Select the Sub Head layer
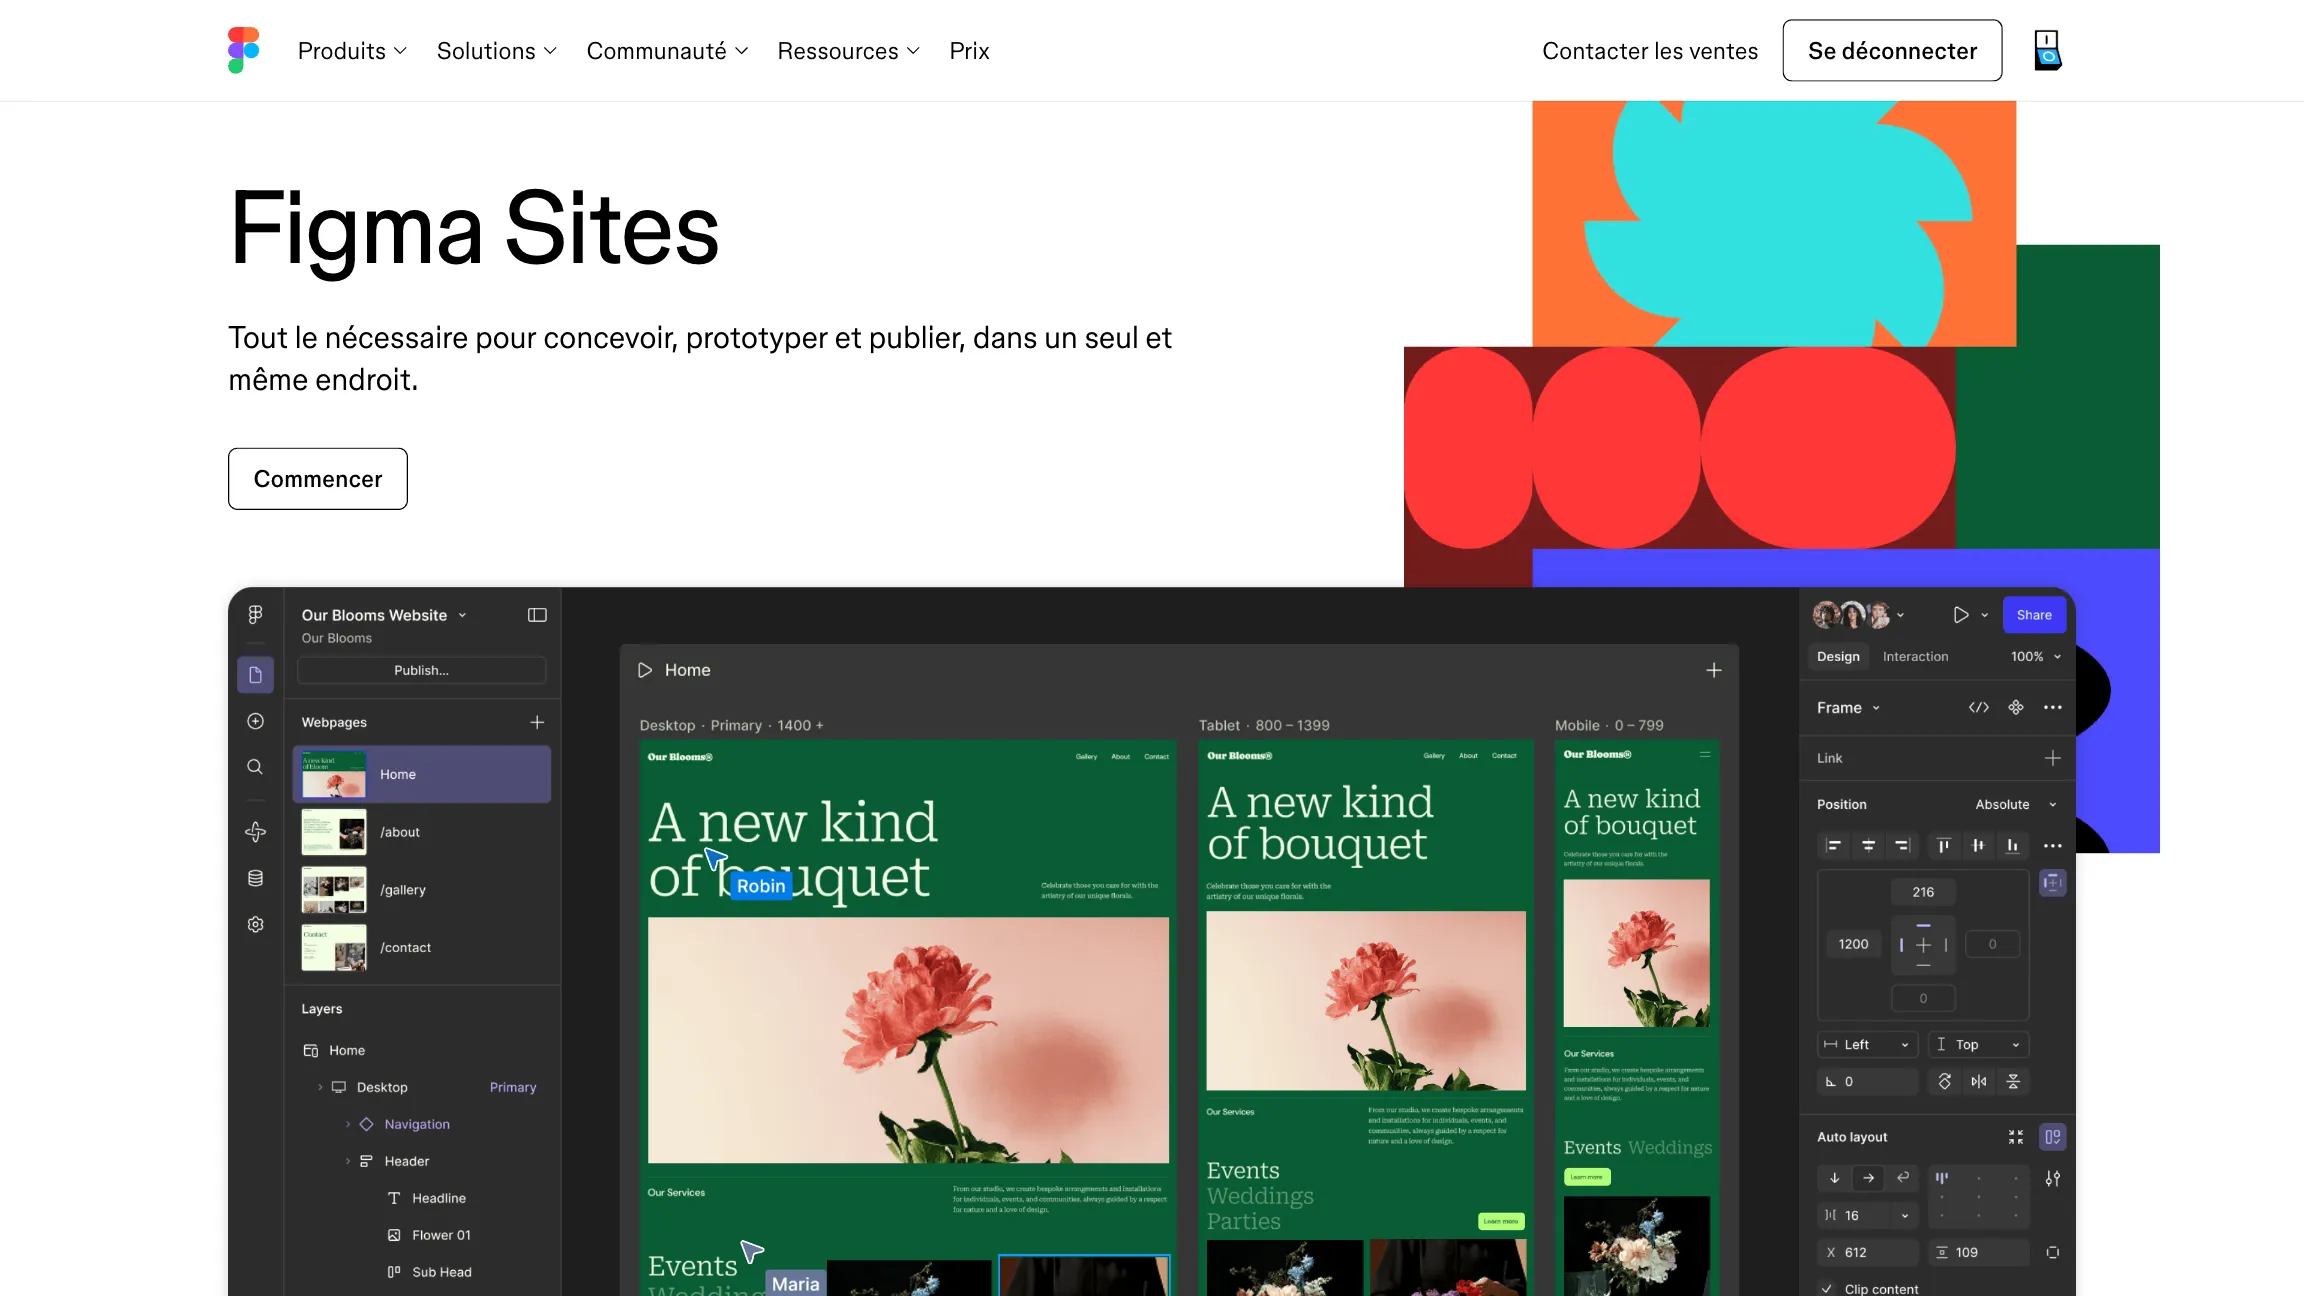 coord(429,1272)
